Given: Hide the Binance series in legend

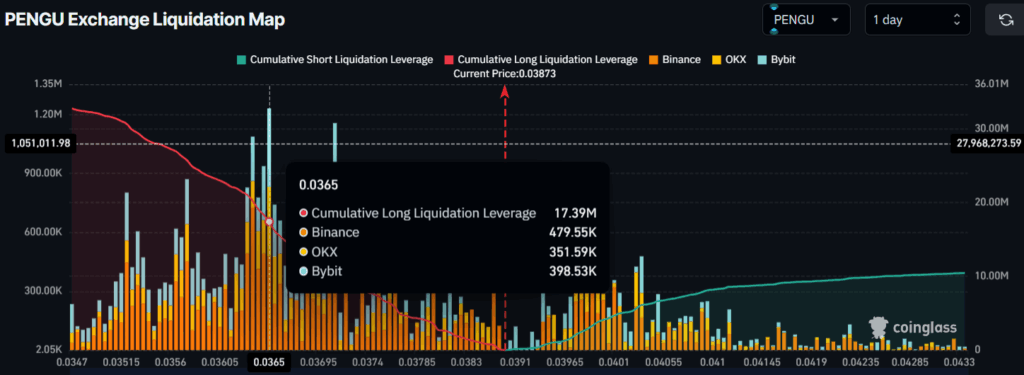Looking at the screenshot, I should coord(675,59).
